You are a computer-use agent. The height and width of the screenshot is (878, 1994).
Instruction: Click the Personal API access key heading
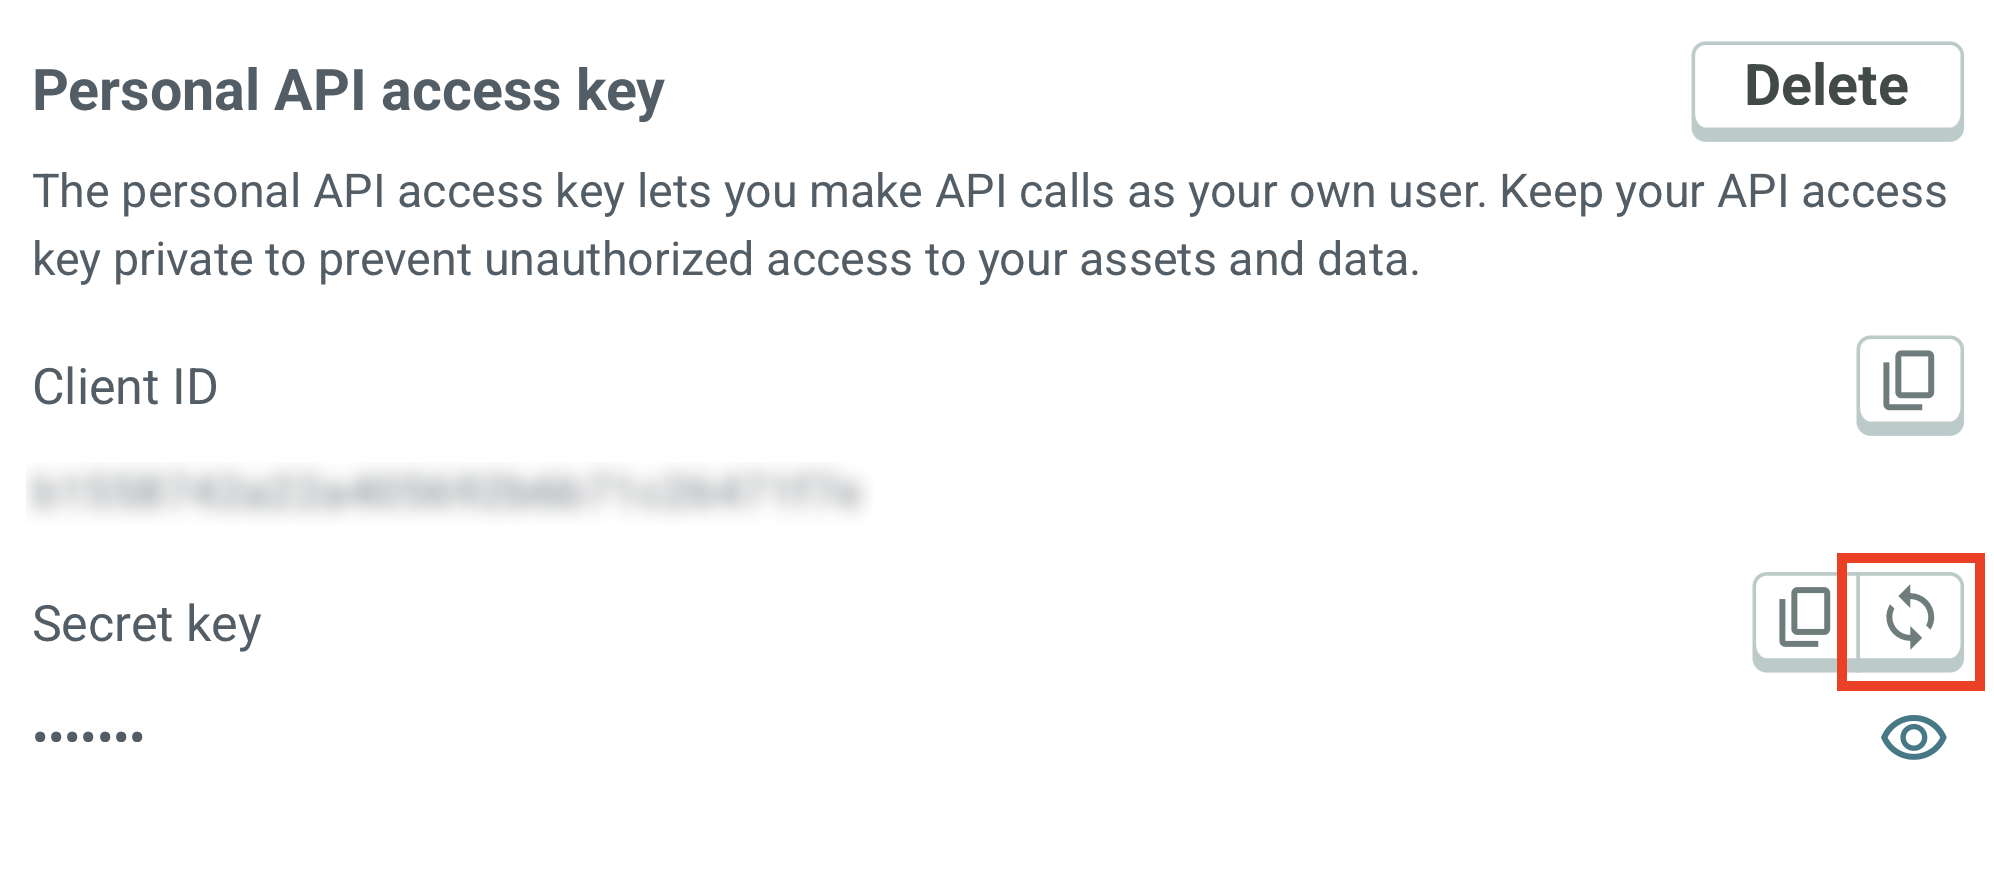click(x=349, y=91)
